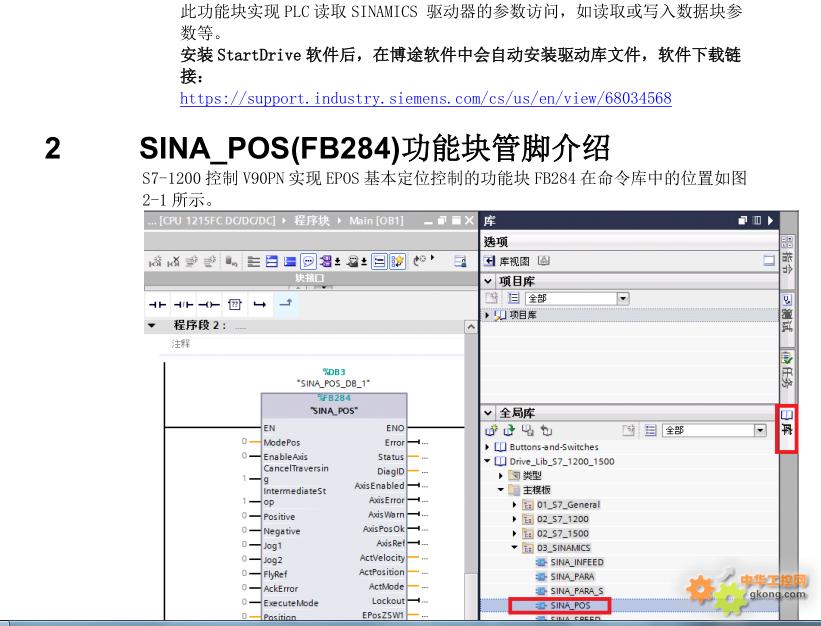Click the close branch icon
This screenshot has height=626, width=821.
(x=286, y=304)
